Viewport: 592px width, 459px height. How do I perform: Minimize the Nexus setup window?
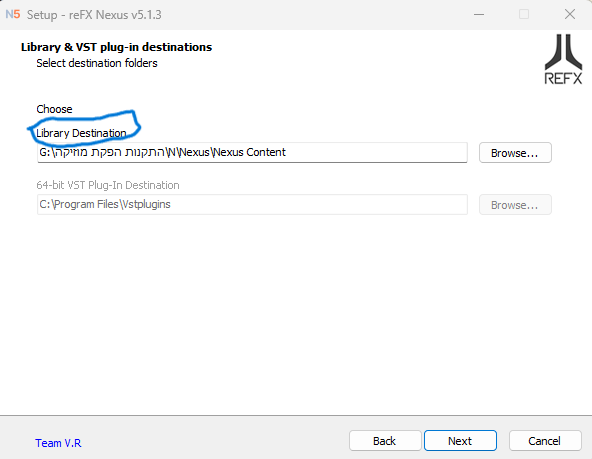pyautogui.click(x=479, y=15)
